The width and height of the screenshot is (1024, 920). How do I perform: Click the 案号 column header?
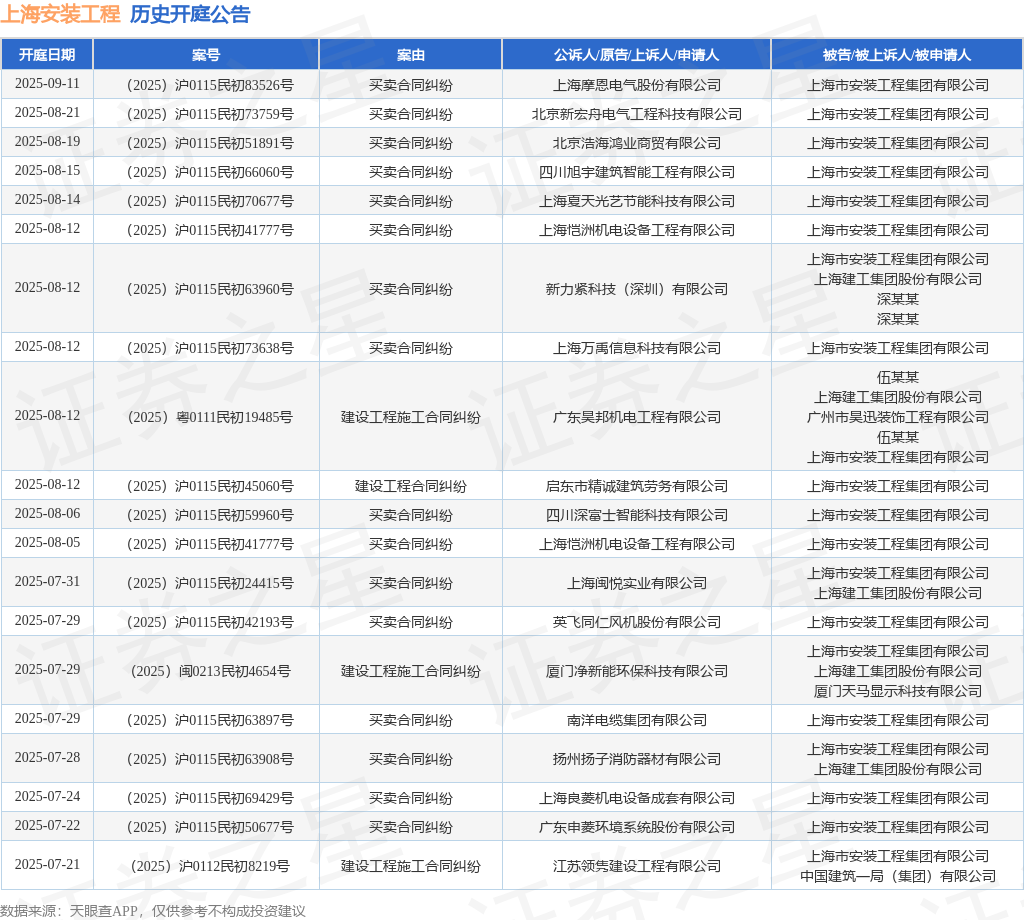click(206, 55)
